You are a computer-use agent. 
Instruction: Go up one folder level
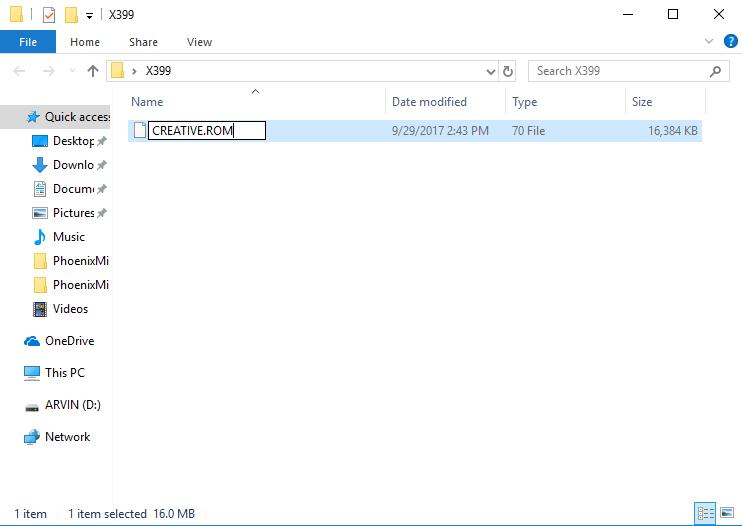point(93,71)
